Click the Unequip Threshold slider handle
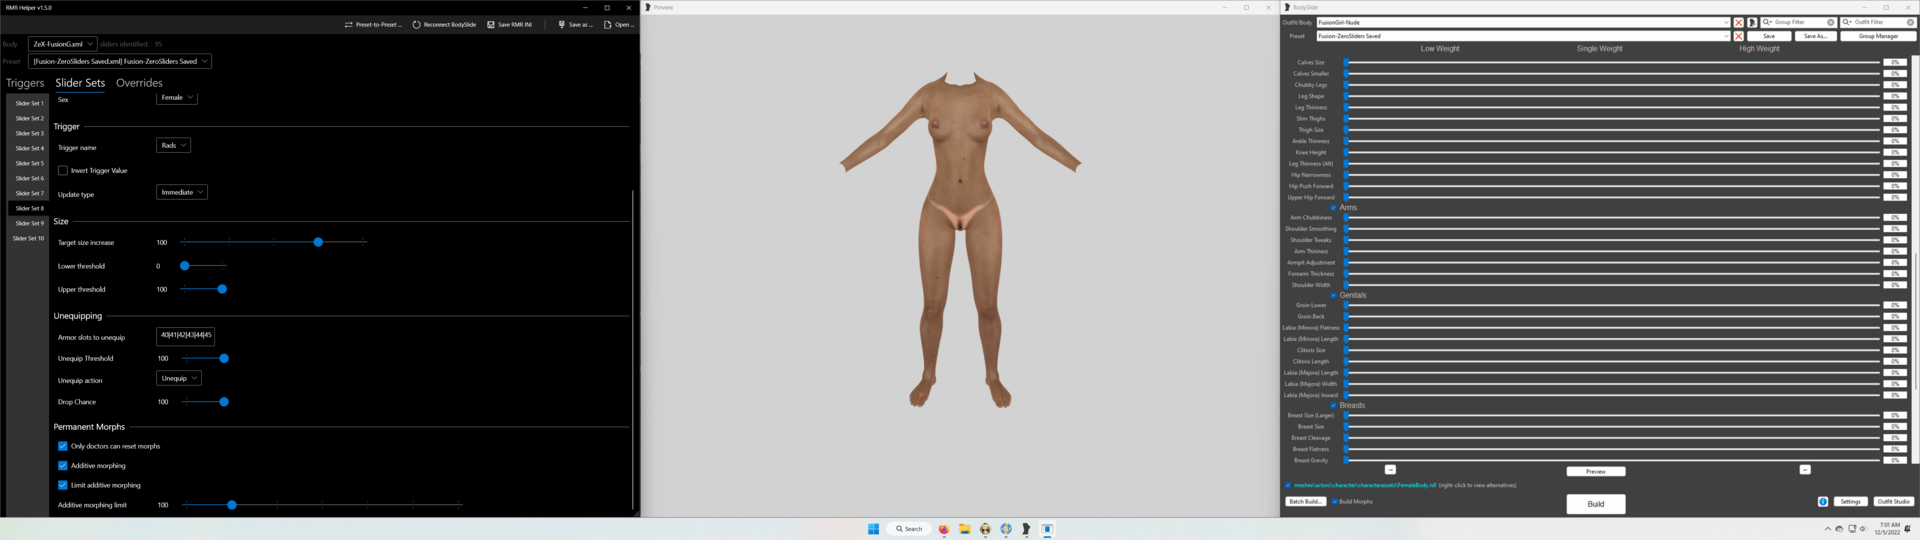 pyautogui.click(x=224, y=358)
